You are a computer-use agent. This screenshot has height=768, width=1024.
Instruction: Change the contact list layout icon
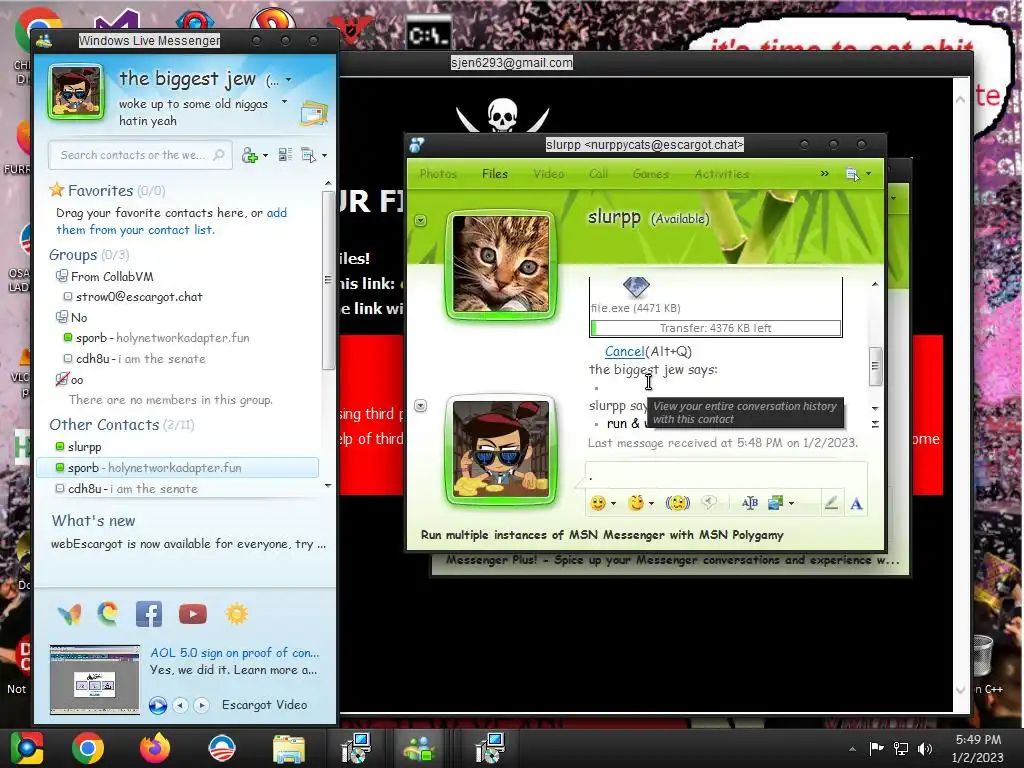(285, 155)
